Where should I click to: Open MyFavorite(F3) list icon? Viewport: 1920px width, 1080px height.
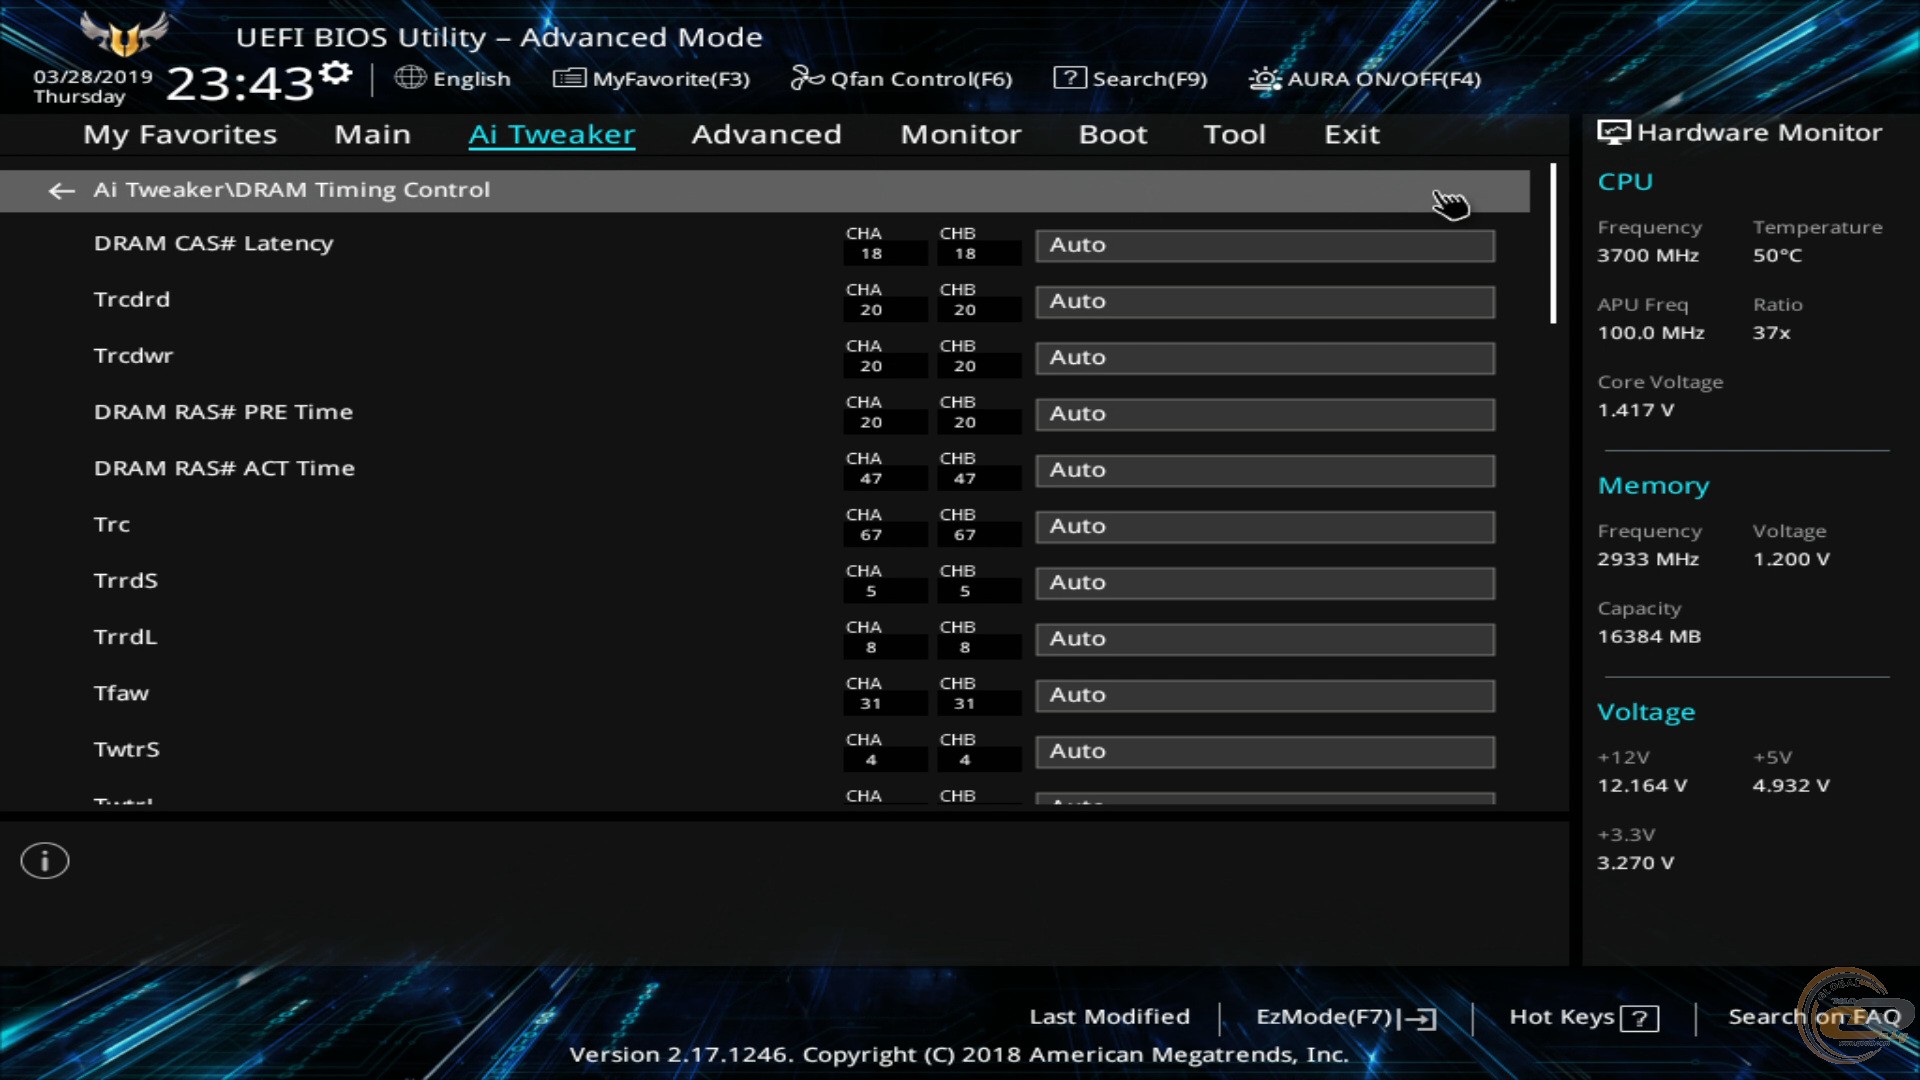pyautogui.click(x=569, y=78)
